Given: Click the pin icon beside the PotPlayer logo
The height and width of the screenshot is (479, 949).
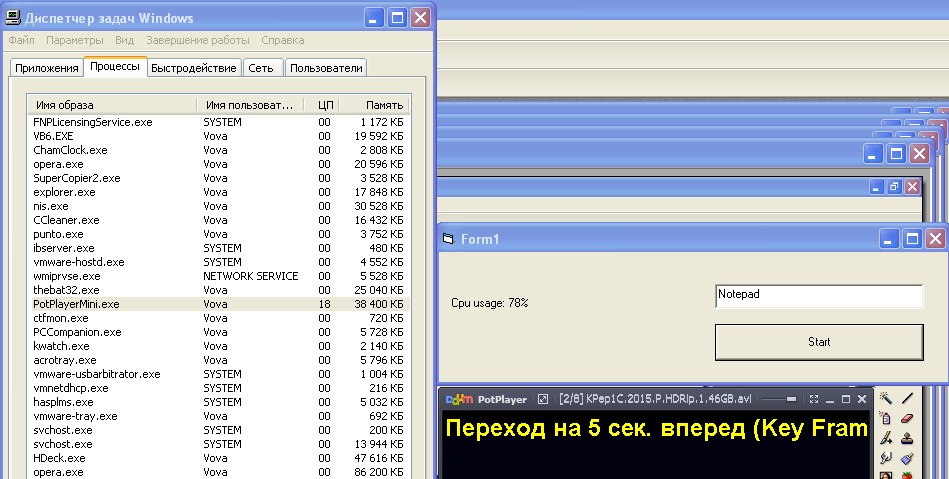Looking at the screenshot, I should point(543,399).
